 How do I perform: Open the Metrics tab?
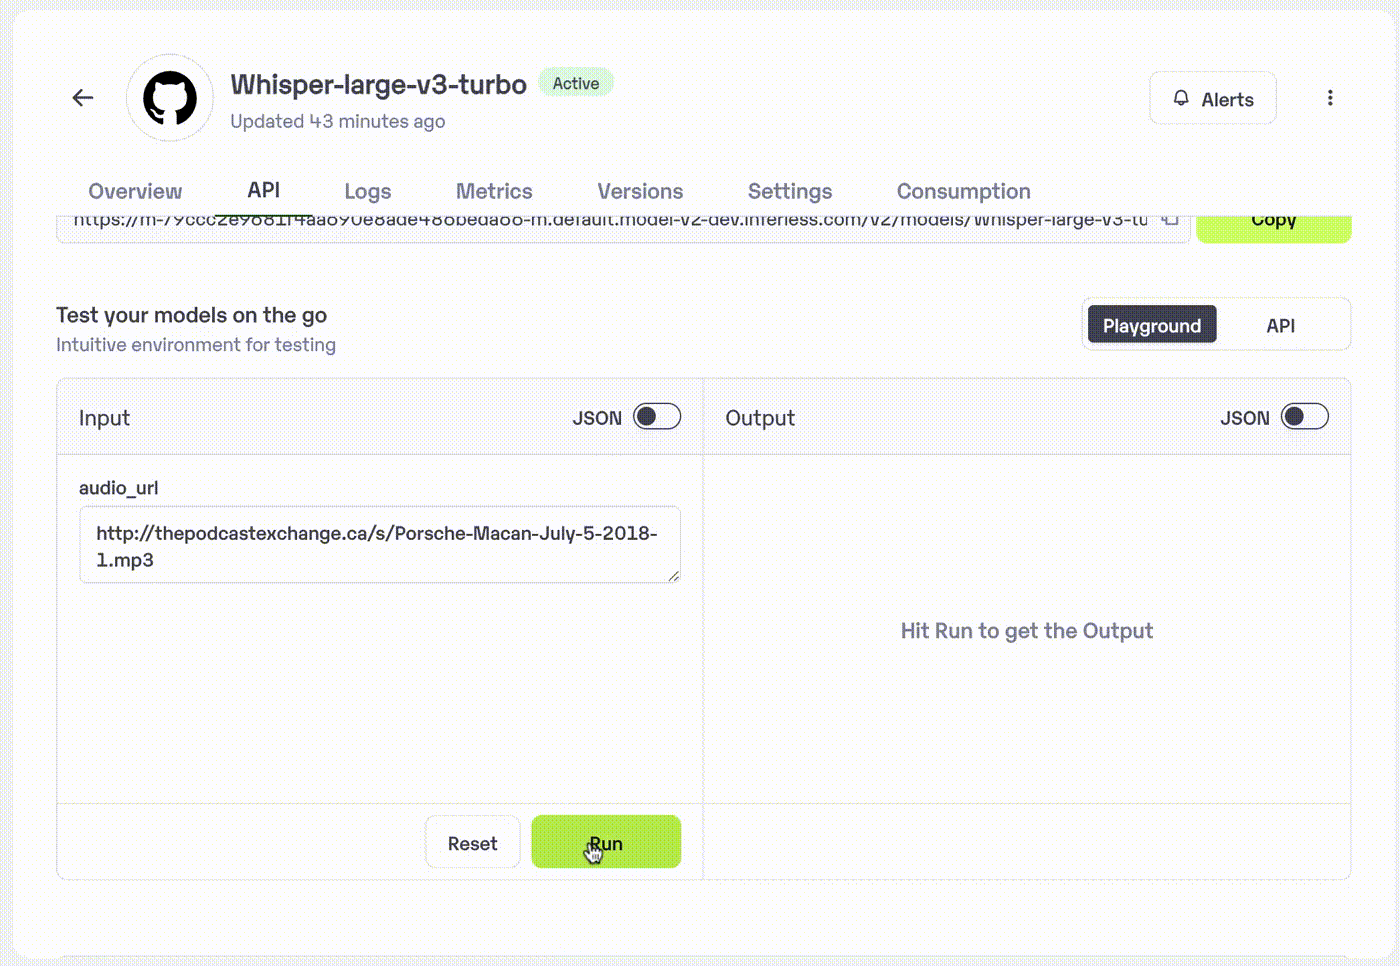coord(494,191)
